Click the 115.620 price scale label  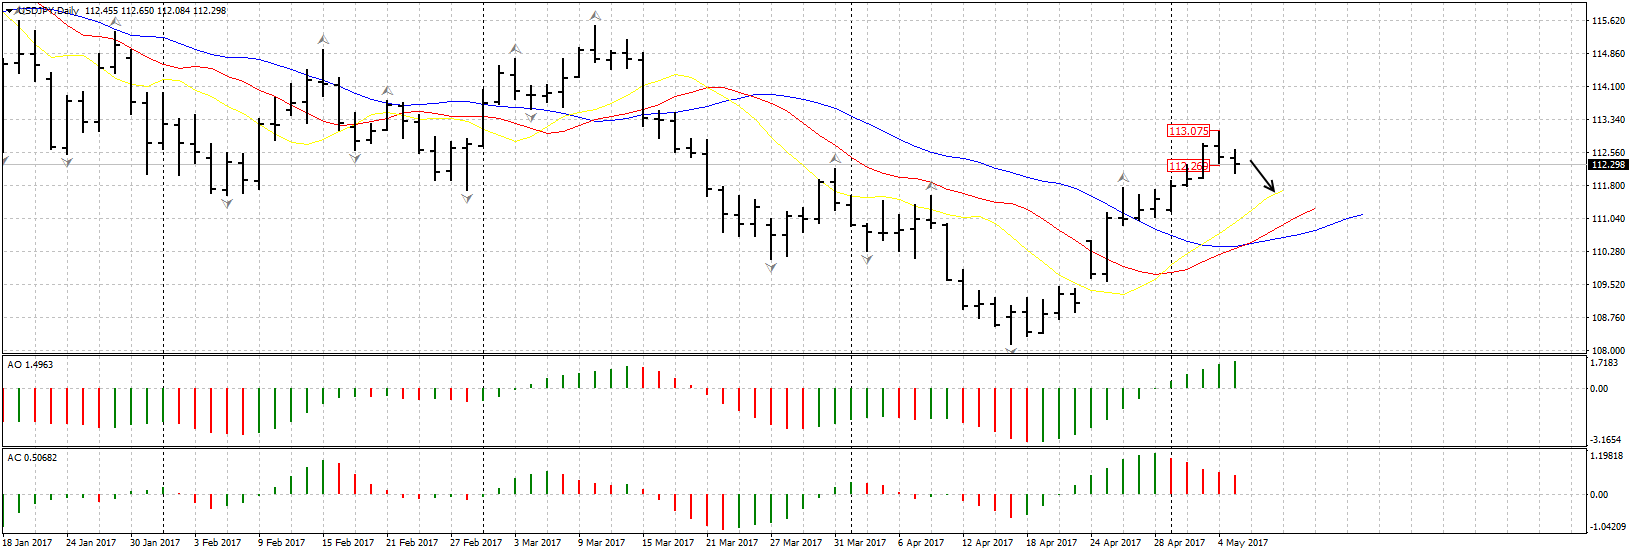click(1607, 21)
